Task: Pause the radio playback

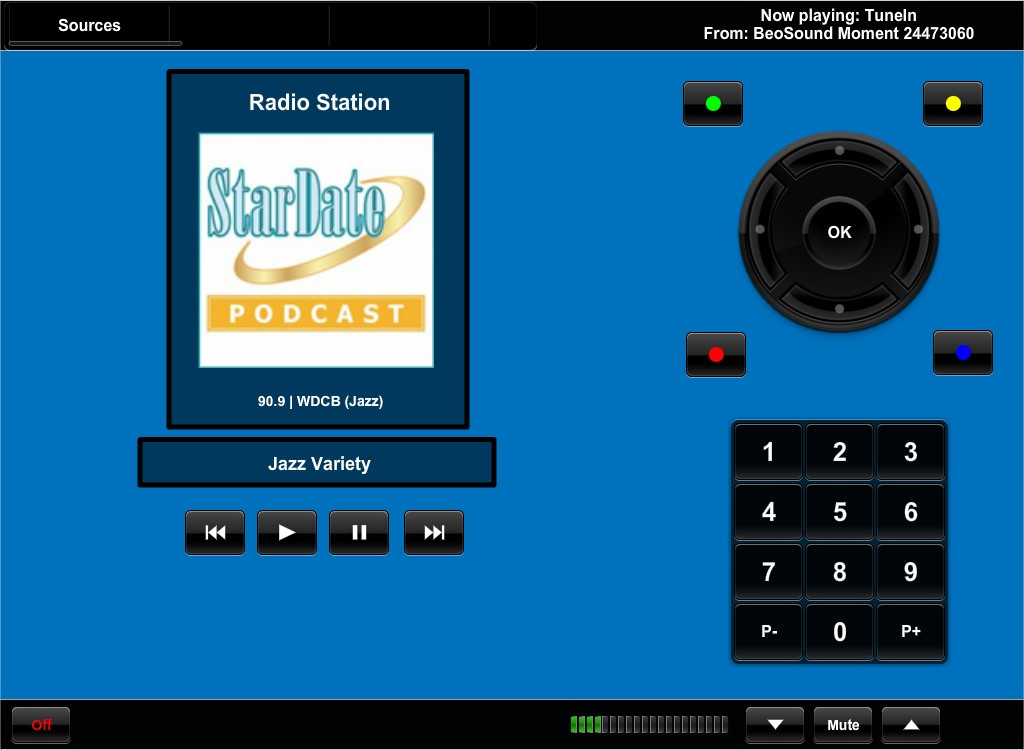Action: coord(359,532)
